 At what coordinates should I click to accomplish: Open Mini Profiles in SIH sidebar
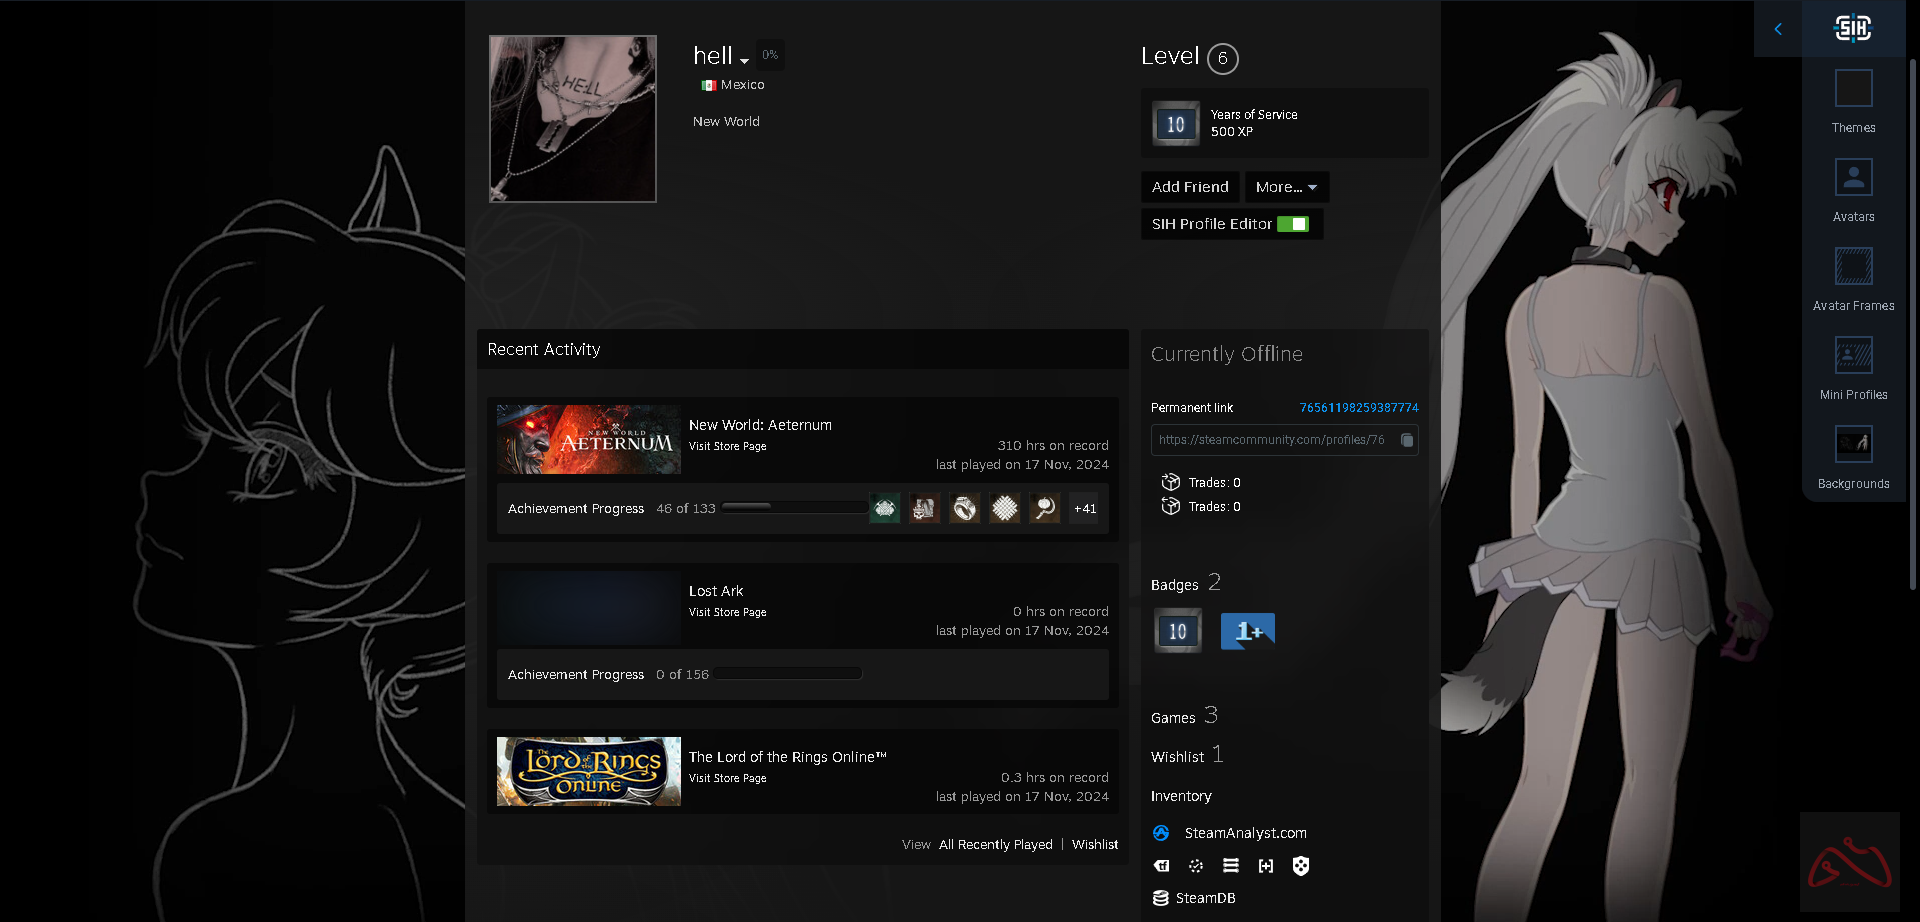(x=1853, y=356)
